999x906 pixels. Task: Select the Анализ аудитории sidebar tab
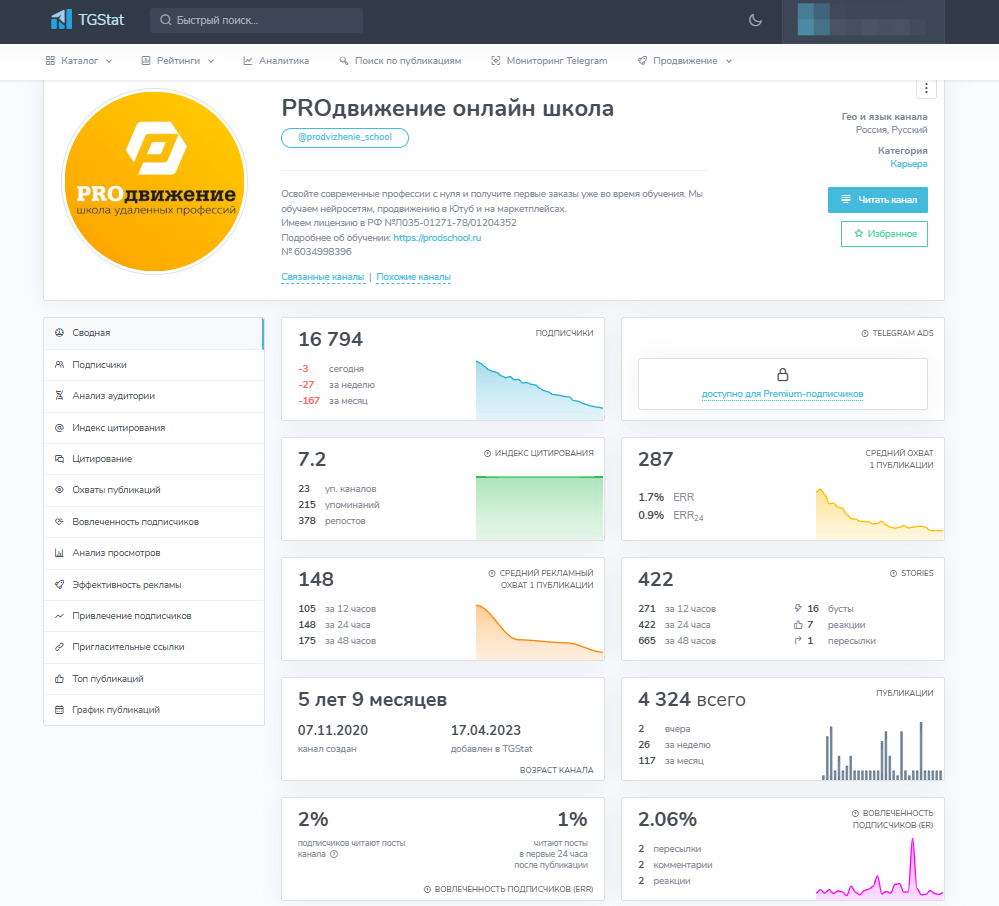[x=154, y=396]
